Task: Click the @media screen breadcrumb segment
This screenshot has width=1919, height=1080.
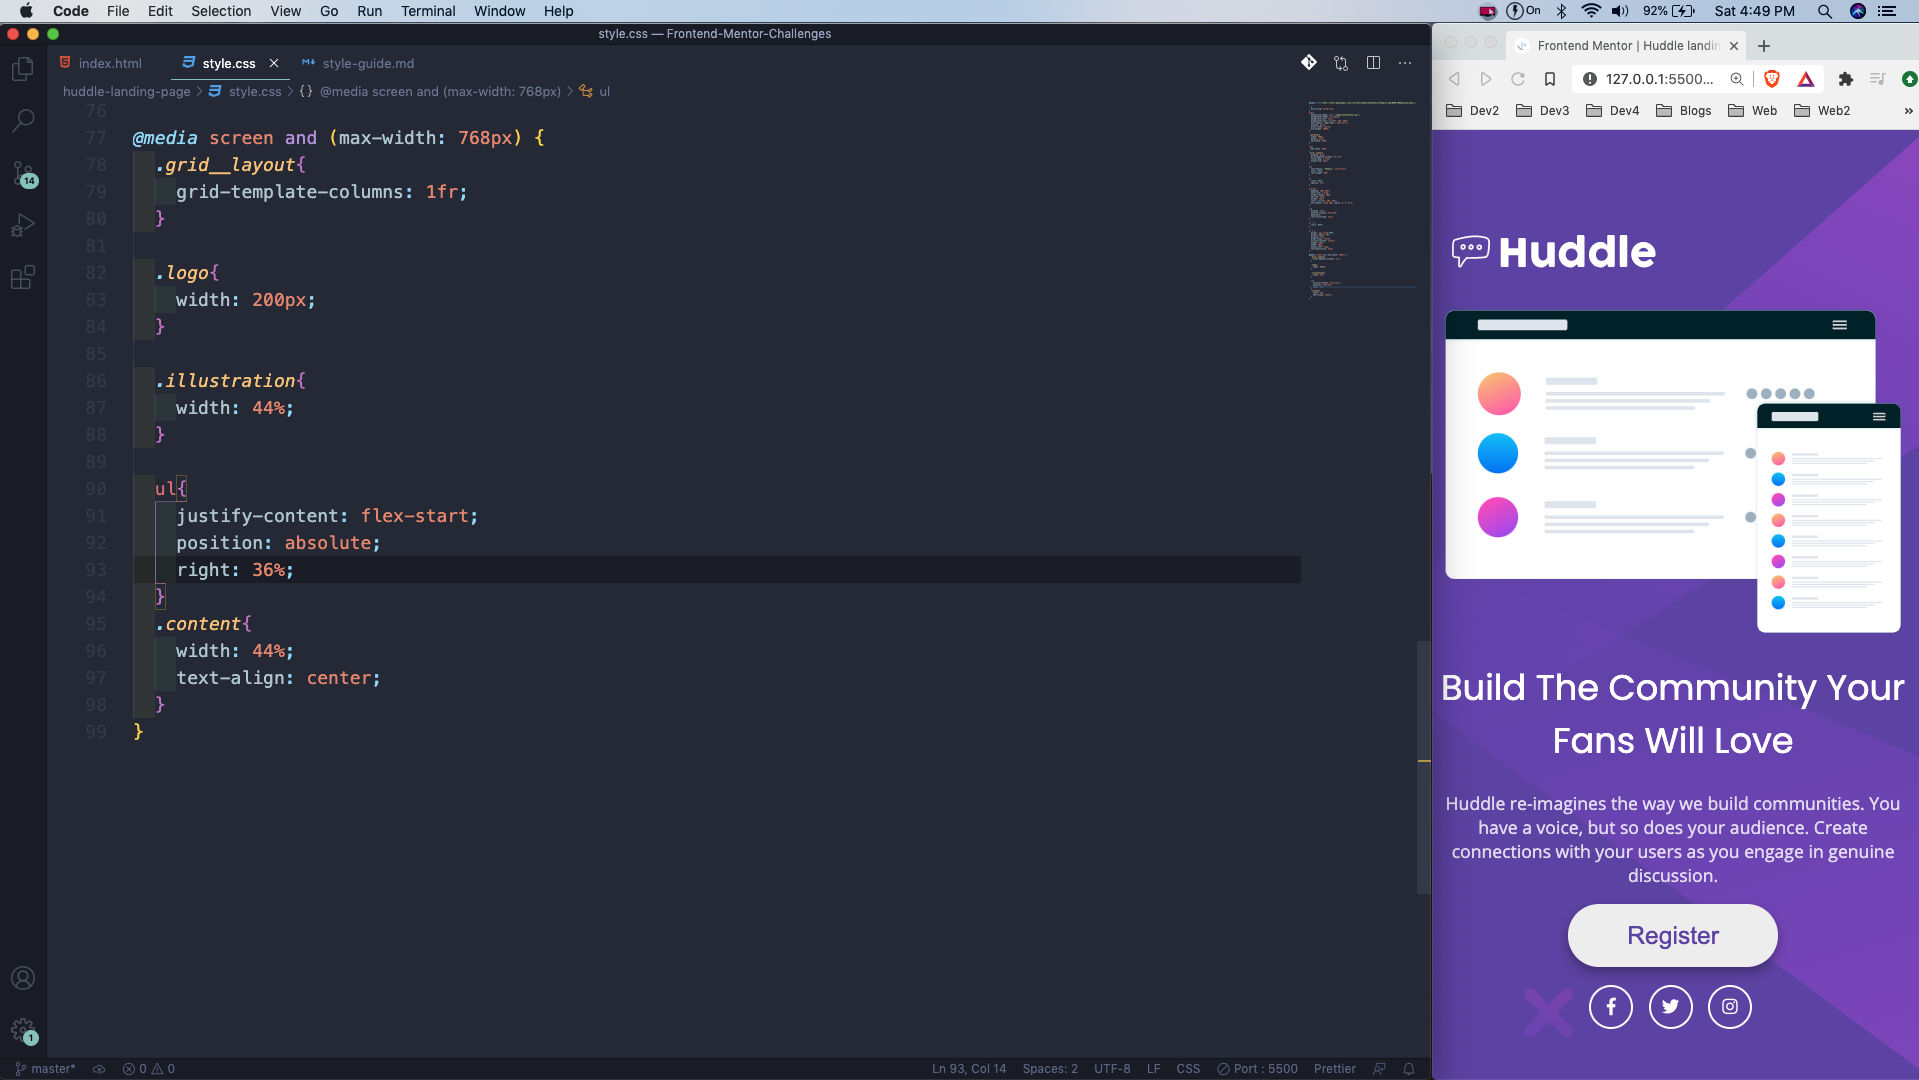Action: coord(440,91)
